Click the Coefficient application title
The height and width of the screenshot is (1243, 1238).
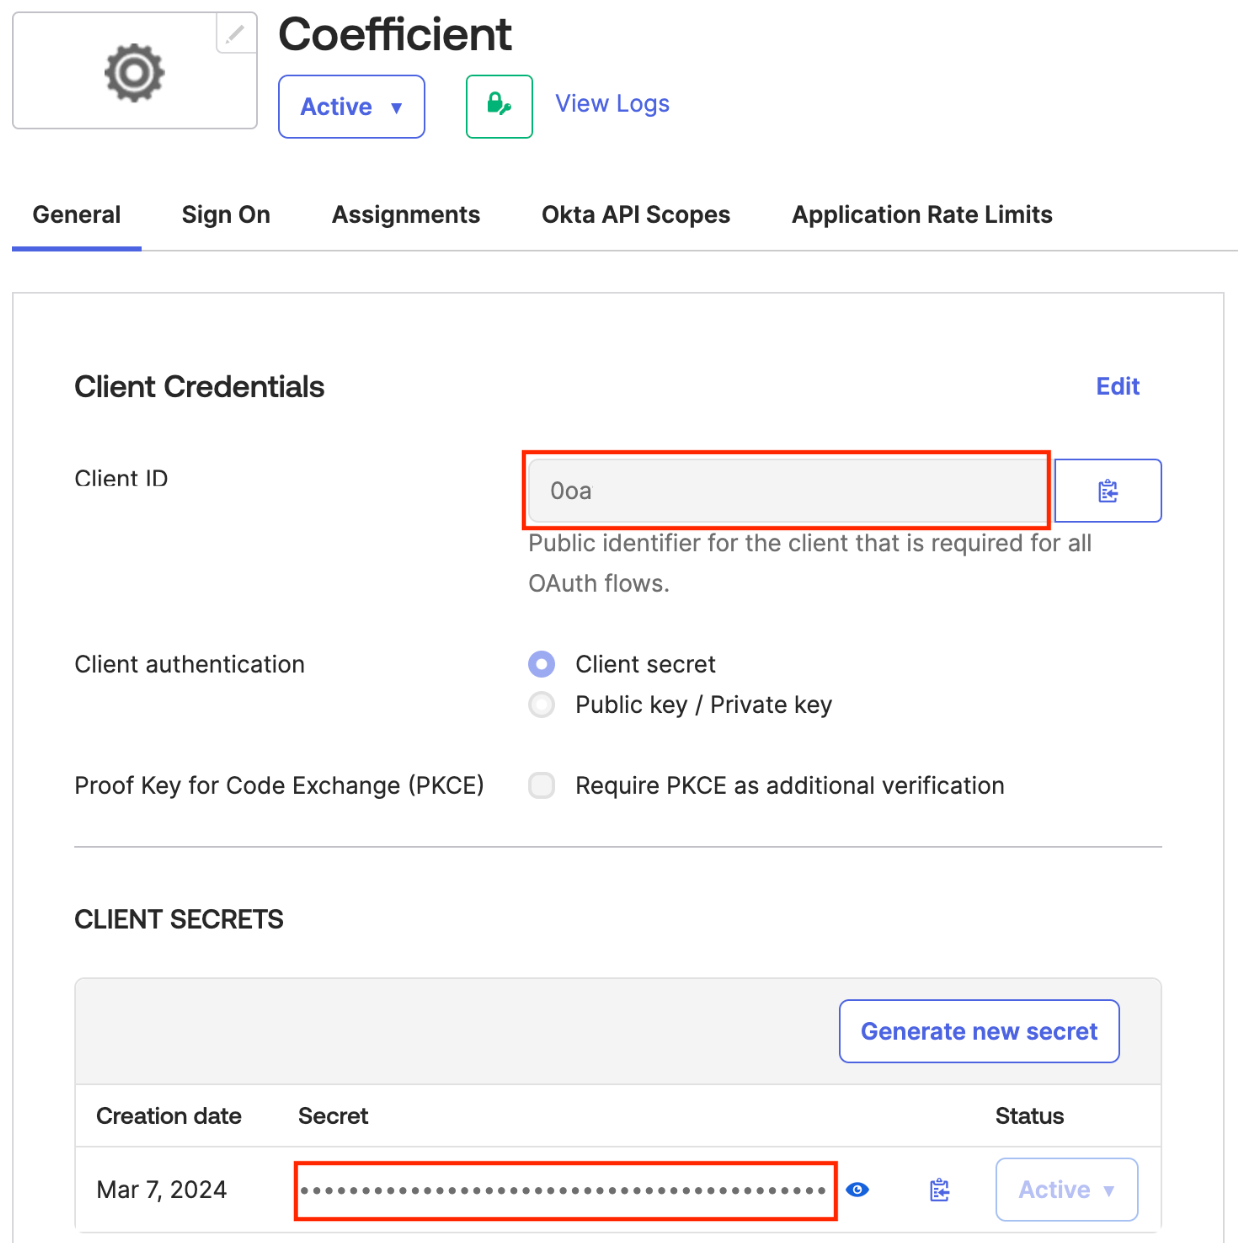click(395, 35)
